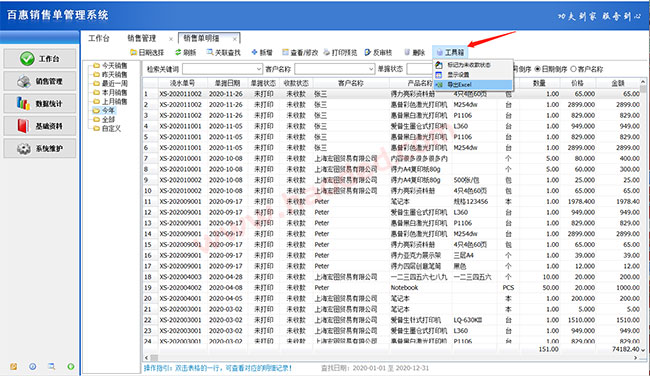
Task: Expand the 检索关键词 dropdown
Action: 259,69
